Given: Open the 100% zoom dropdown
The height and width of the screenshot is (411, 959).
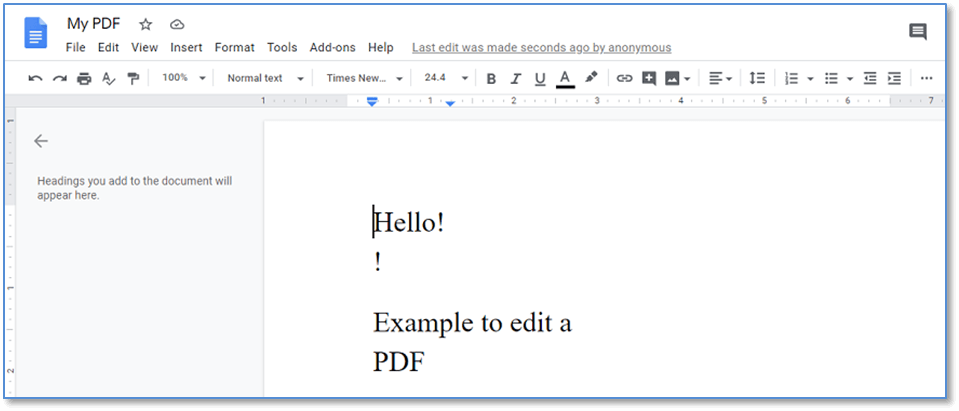Looking at the screenshot, I should [x=184, y=78].
